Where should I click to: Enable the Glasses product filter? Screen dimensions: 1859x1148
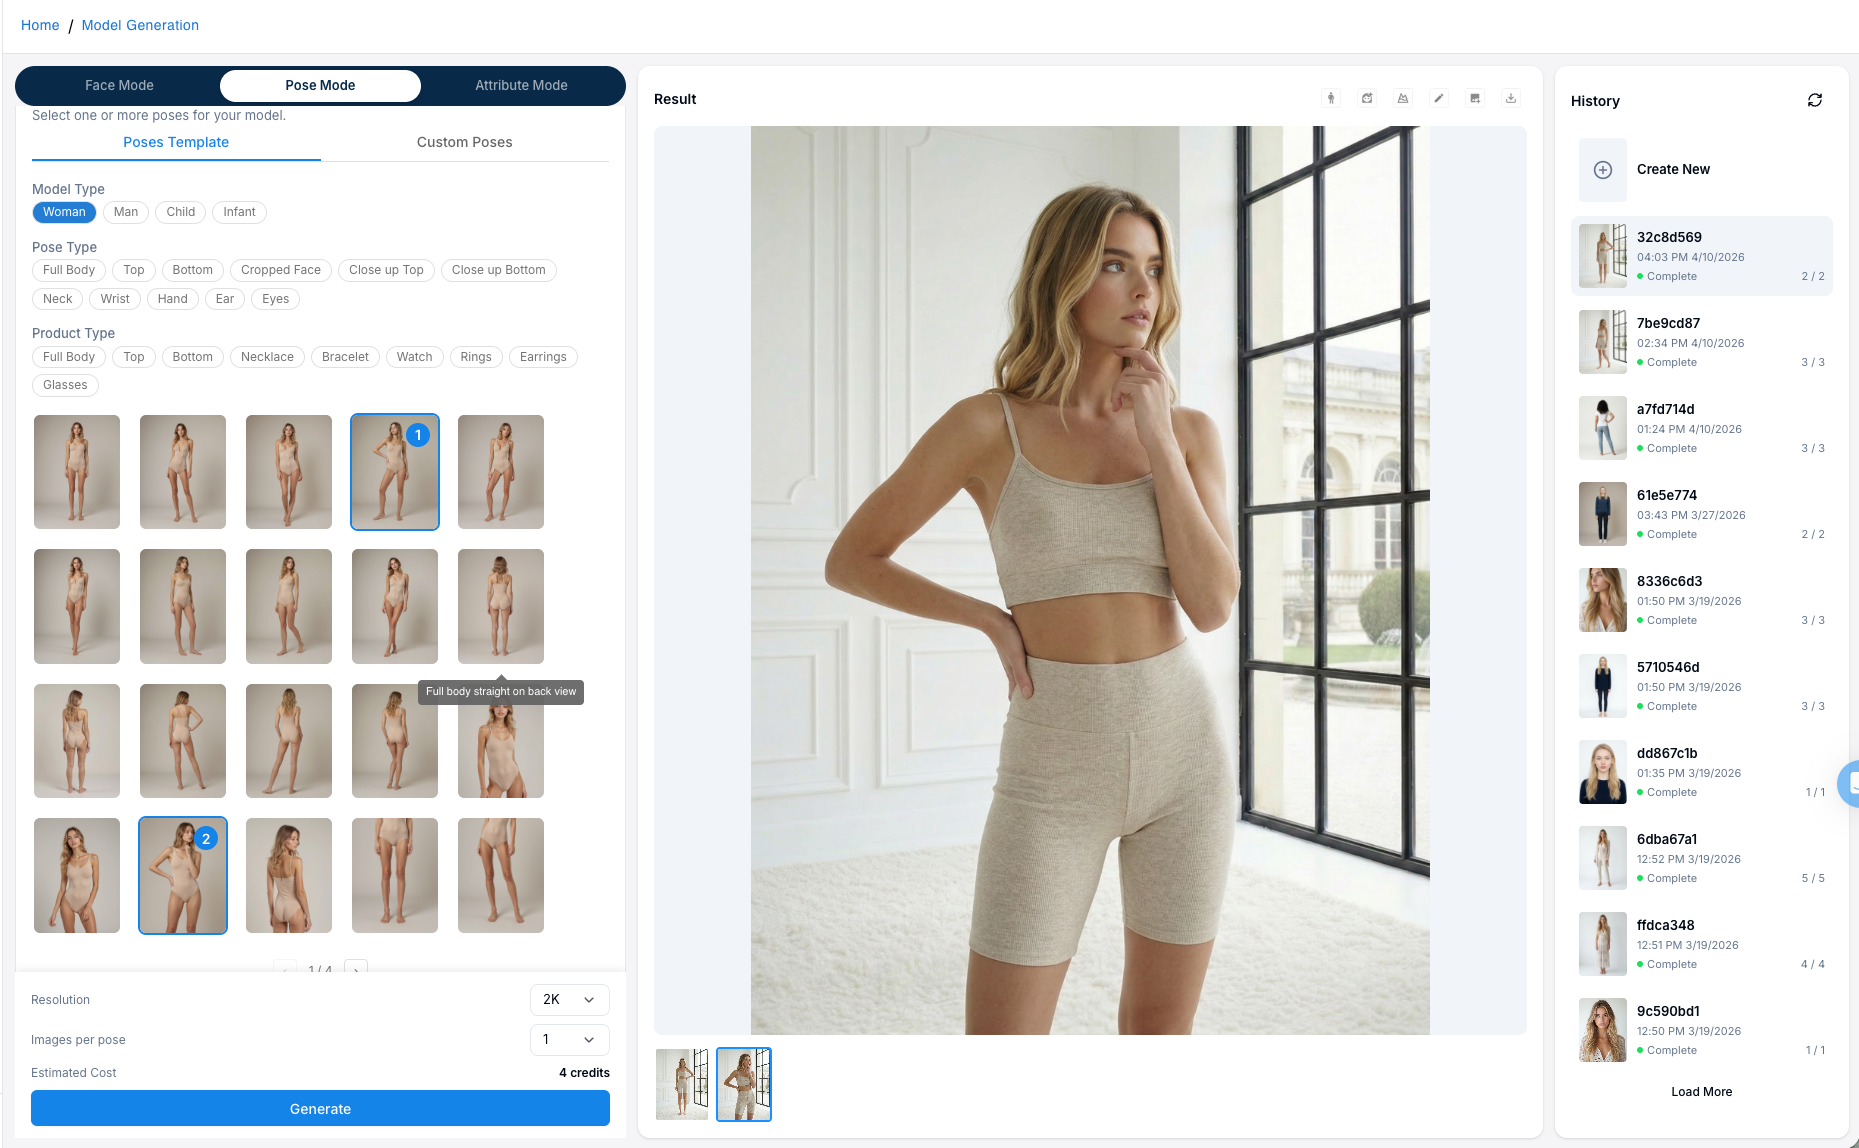coord(65,385)
